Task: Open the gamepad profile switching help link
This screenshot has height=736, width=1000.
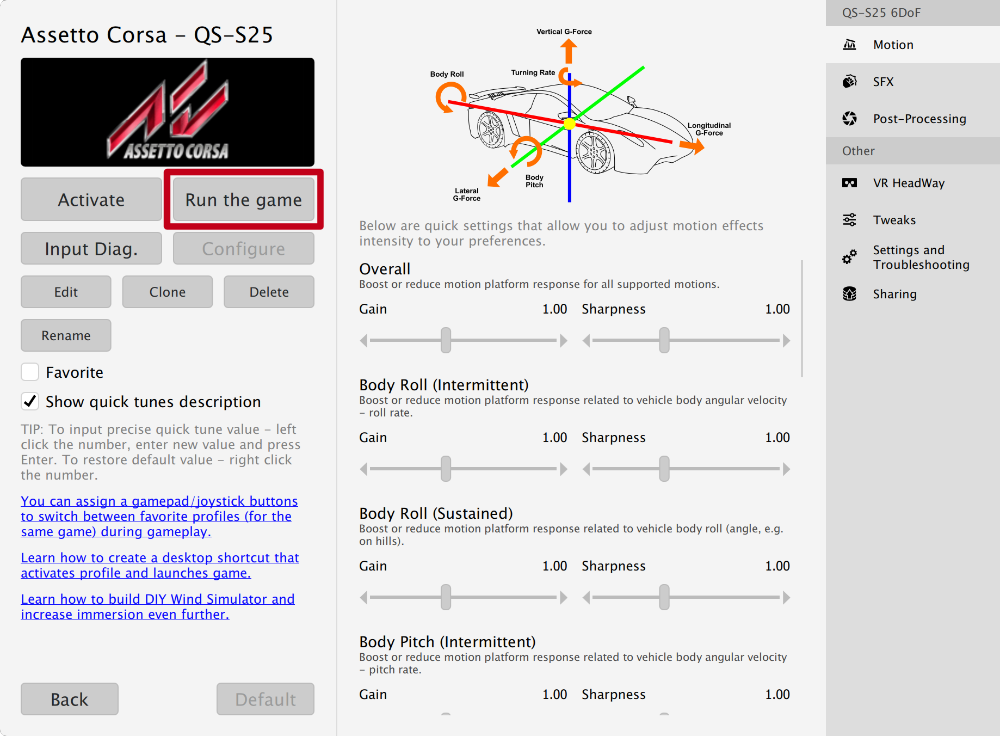Action: click(160, 516)
